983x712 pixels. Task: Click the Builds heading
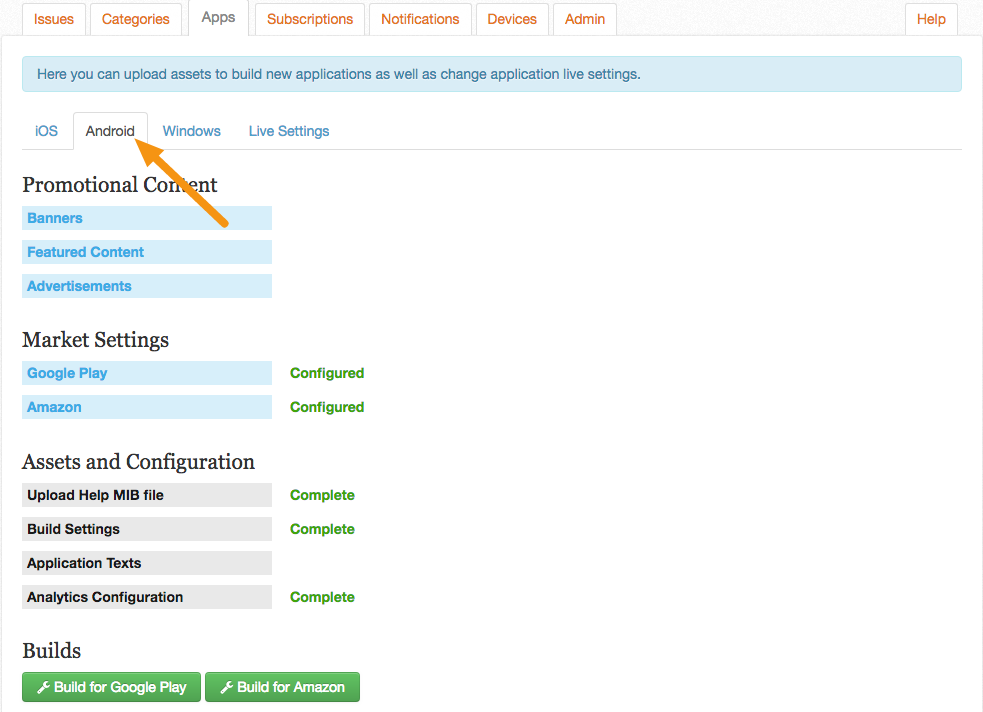[x=51, y=651]
